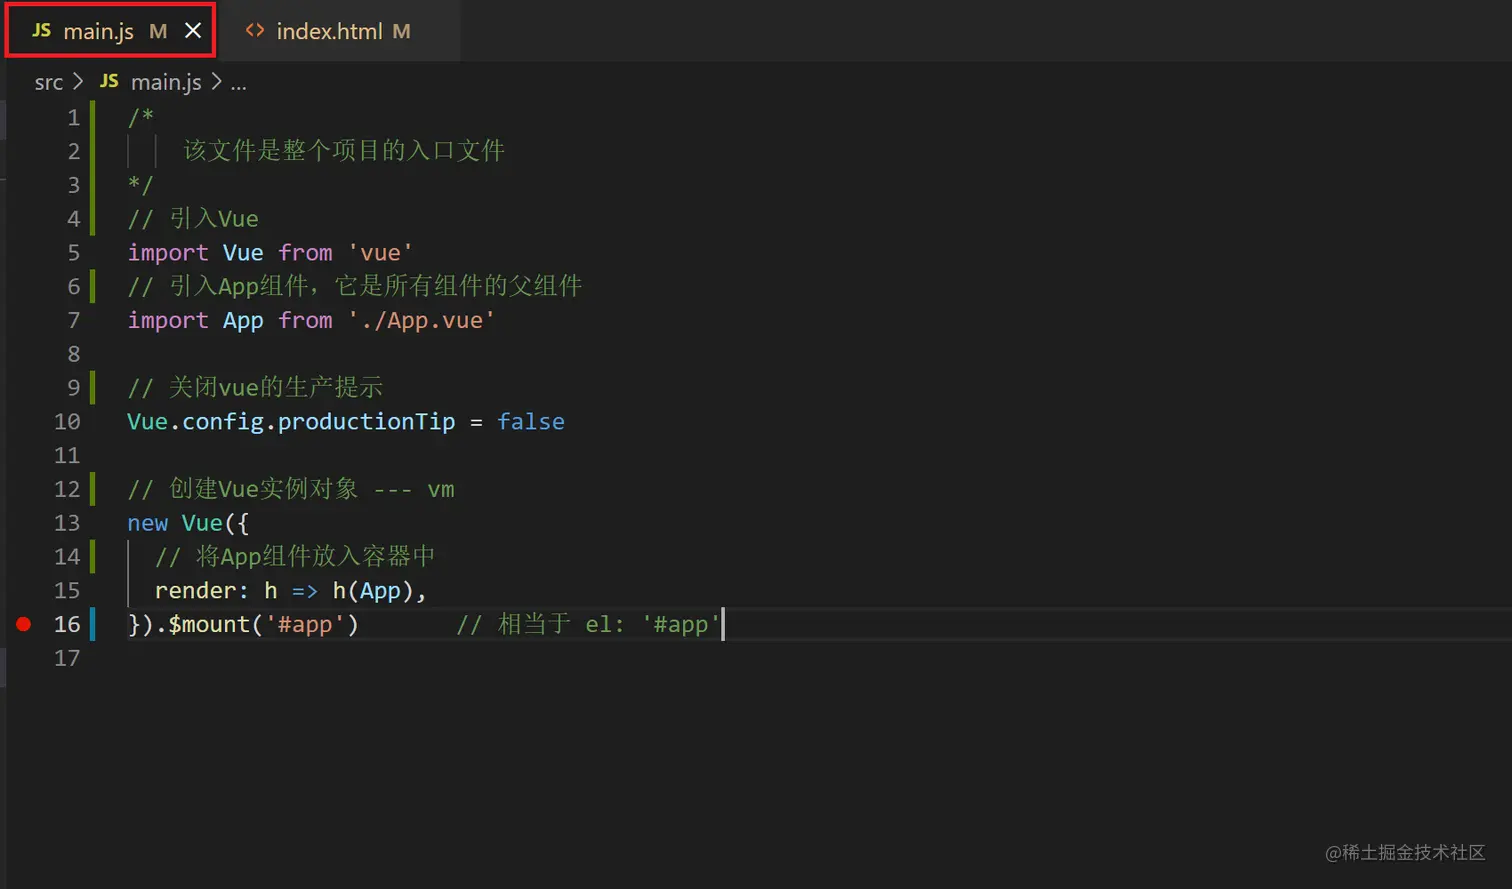Toggle a breakpoint on line 10's gutter
1512x889 pixels.
tap(22, 421)
